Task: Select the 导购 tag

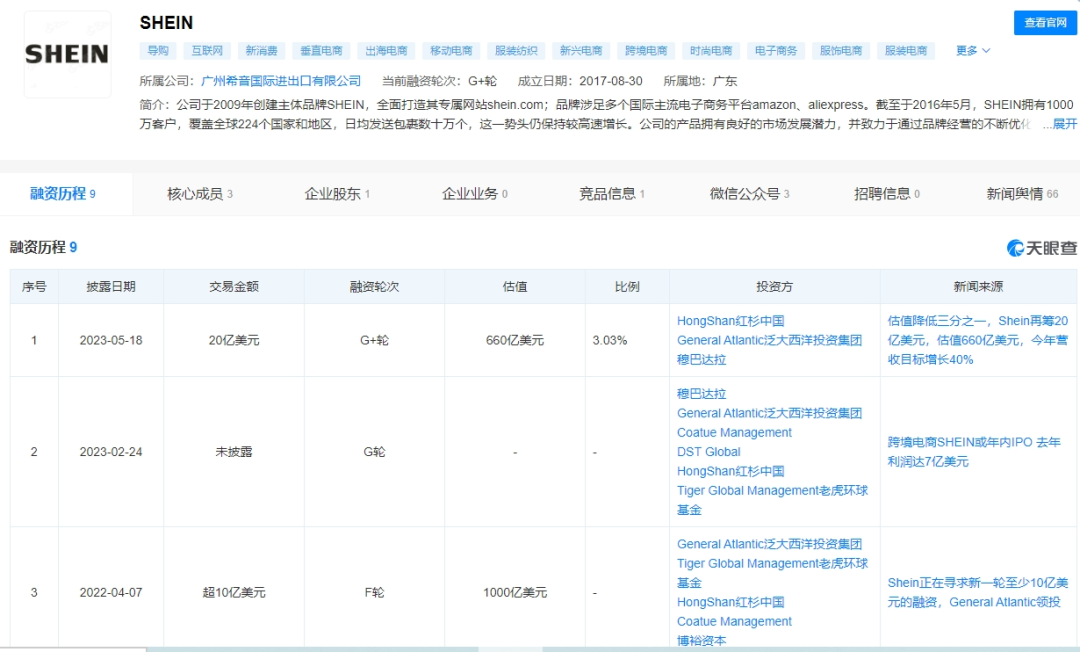Action: (x=158, y=51)
